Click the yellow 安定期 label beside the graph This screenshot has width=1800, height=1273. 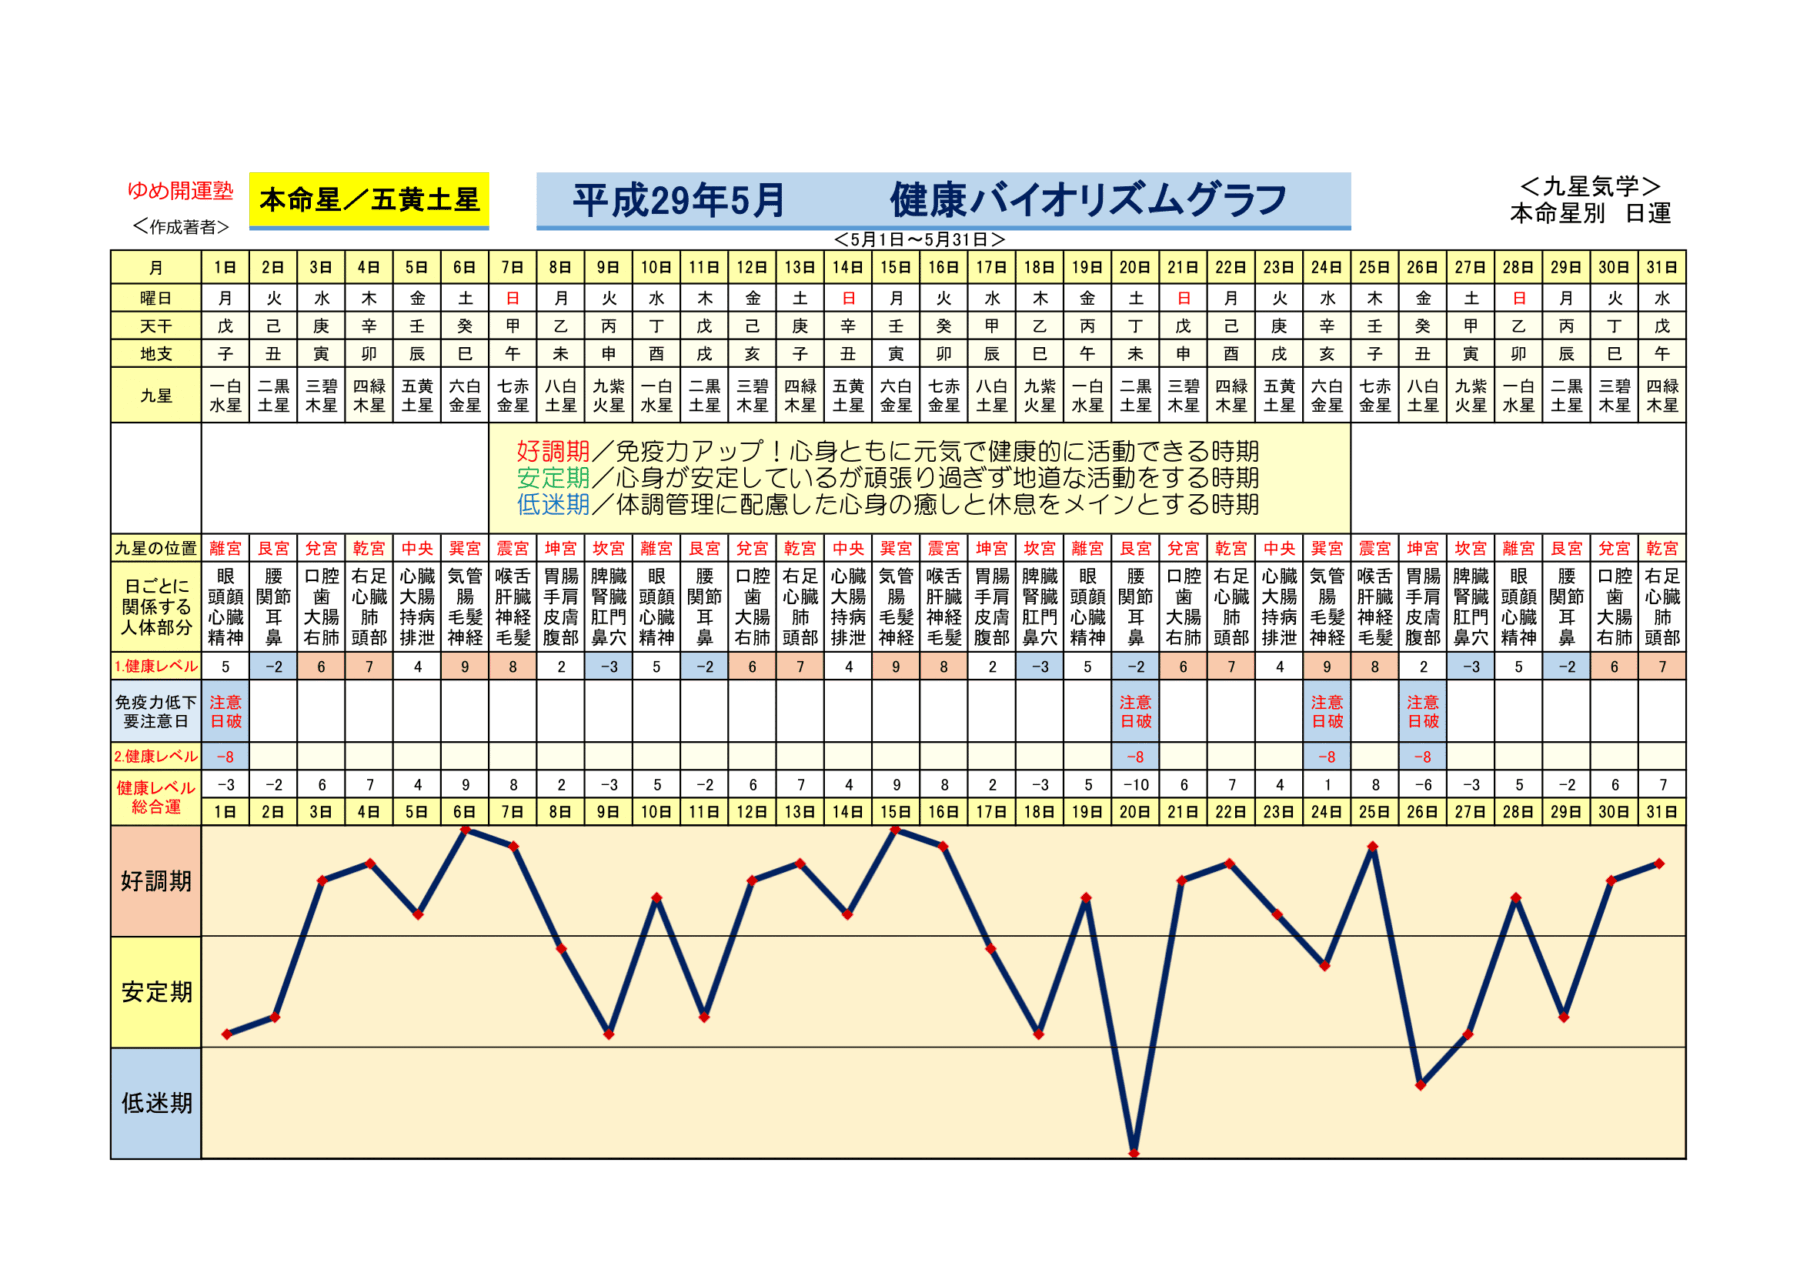[156, 992]
